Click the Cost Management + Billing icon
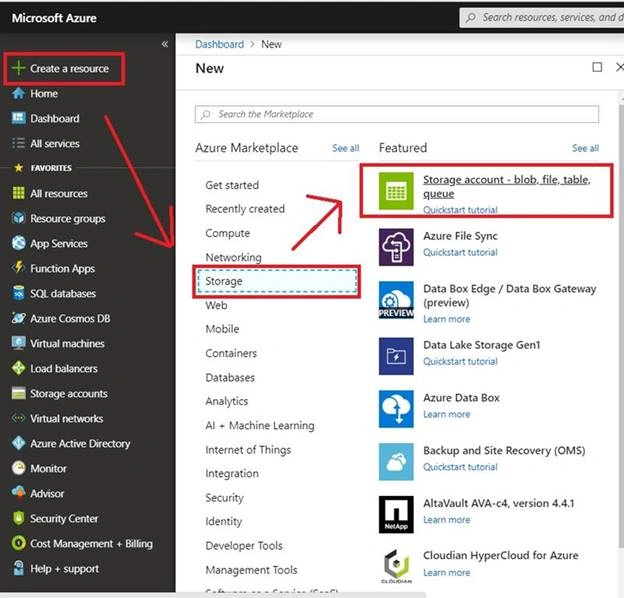Screen dimensions: 624x598 pos(18,543)
